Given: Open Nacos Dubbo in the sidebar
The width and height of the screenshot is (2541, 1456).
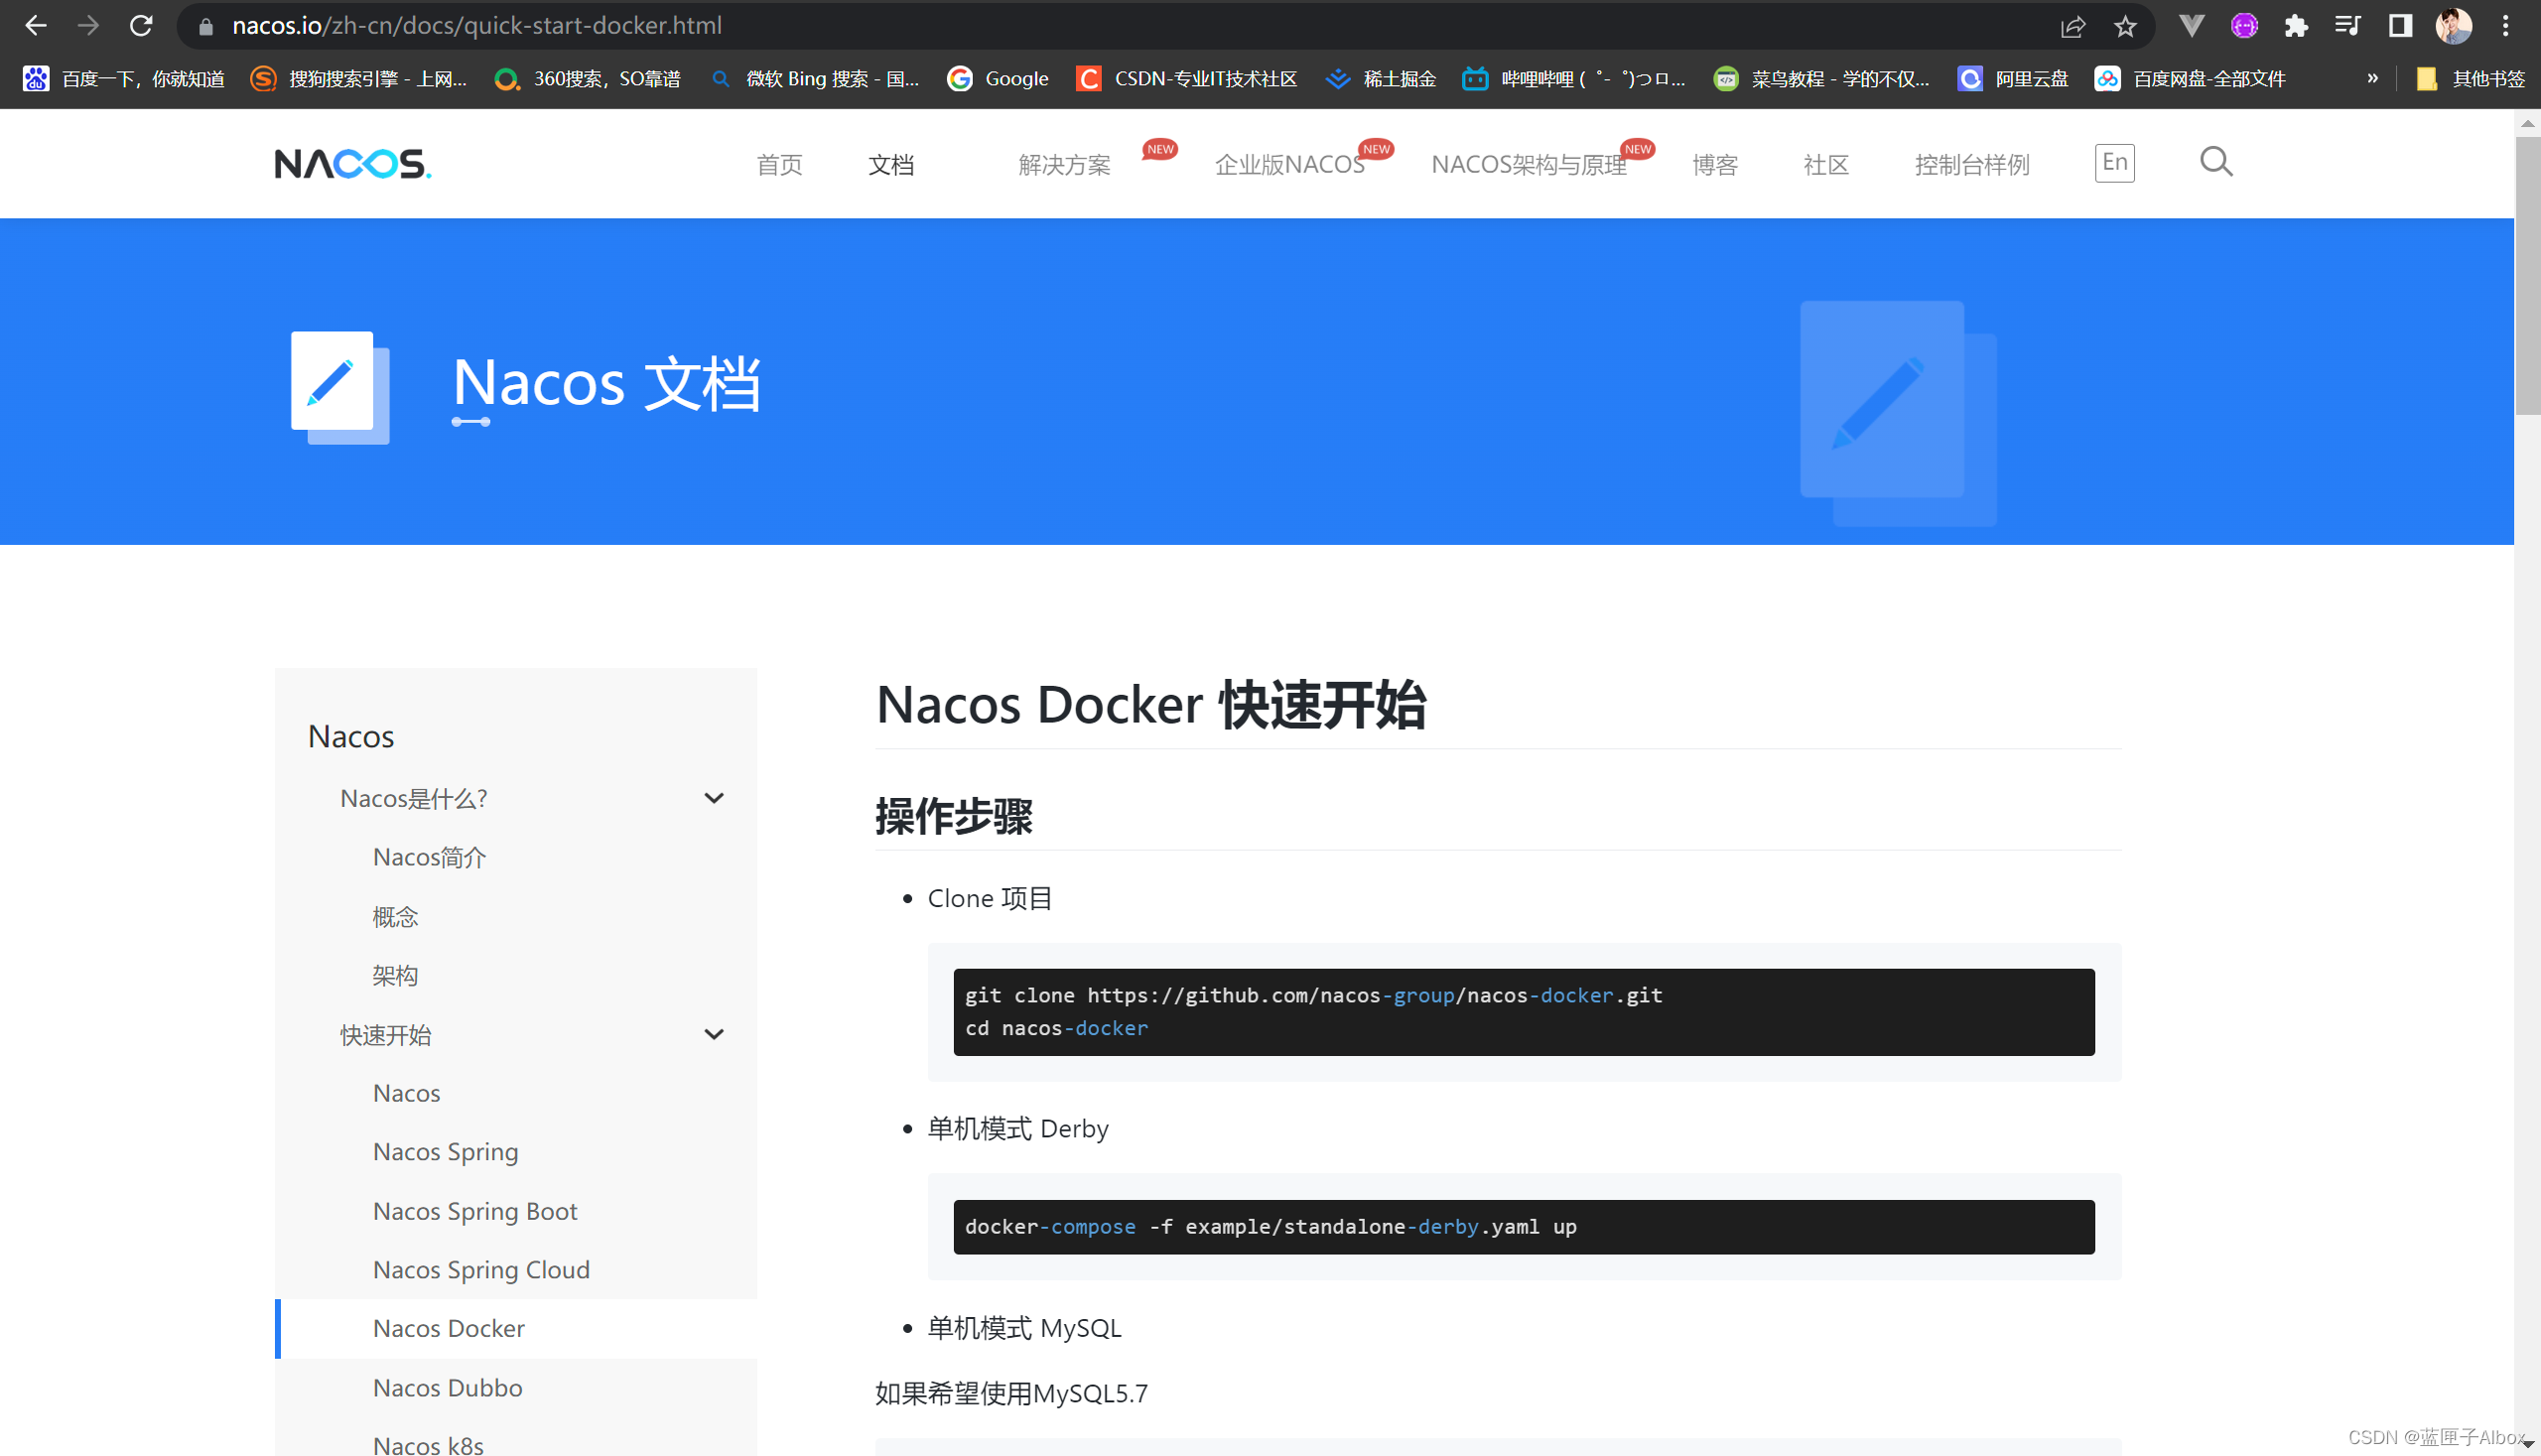Looking at the screenshot, I should 447,1388.
